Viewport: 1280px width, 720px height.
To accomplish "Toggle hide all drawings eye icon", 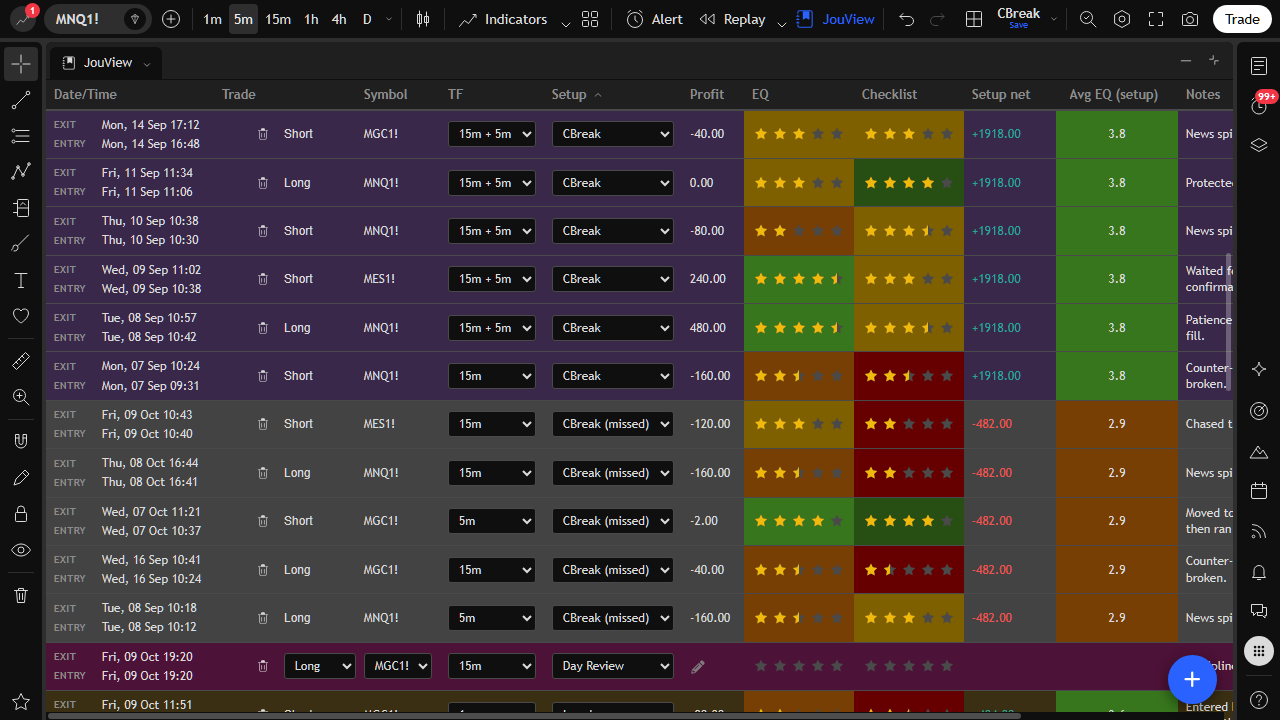I will coord(21,550).
